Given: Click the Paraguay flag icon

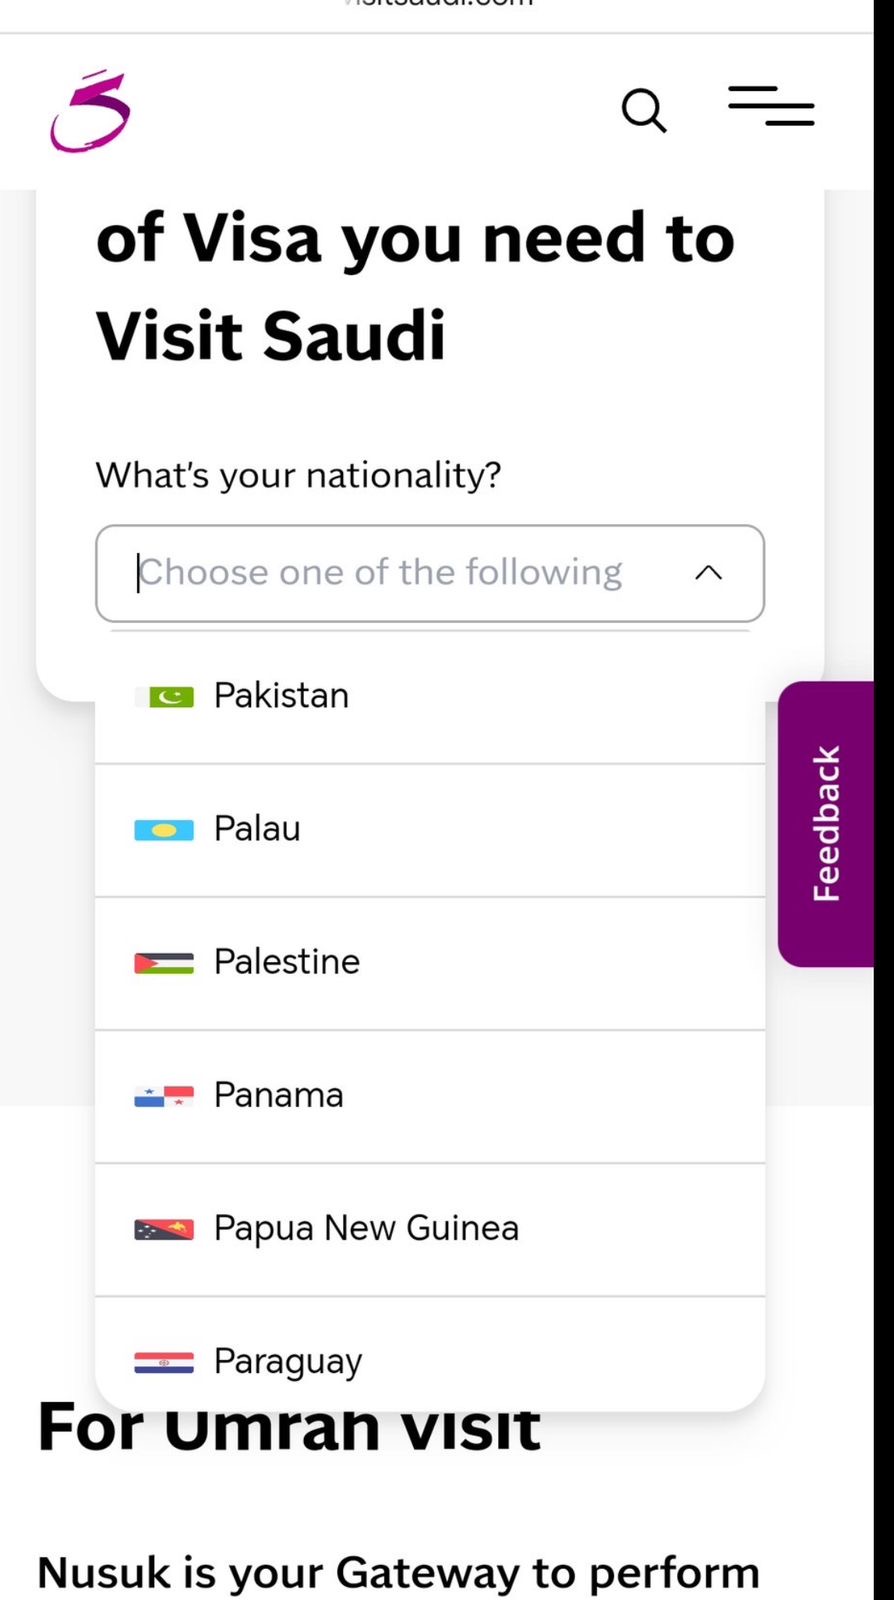Looking at the screenshot, I should (x=164, y=1362).
